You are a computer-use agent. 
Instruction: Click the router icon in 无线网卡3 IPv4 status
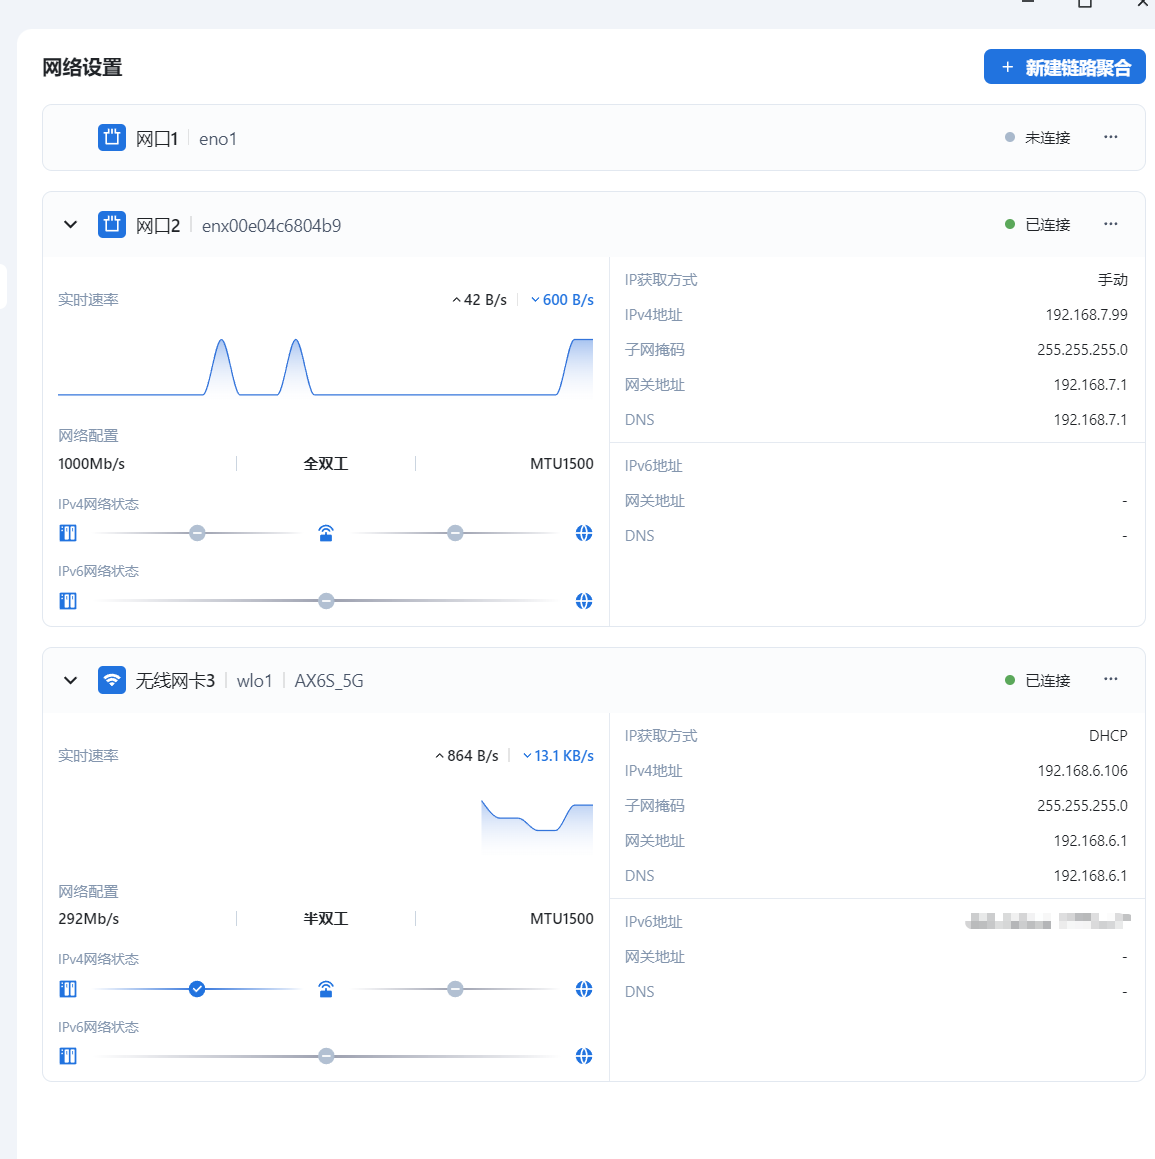pyautogui.click(x=326, y=989)
